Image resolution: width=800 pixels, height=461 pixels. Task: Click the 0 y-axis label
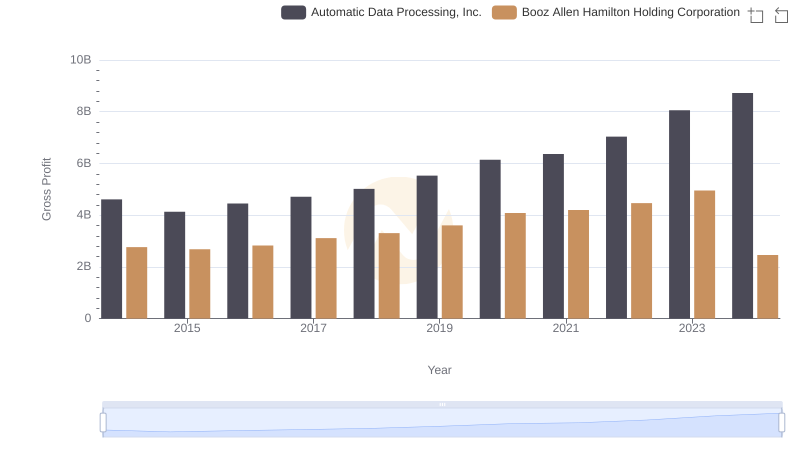pyautogui.click(x=88, y=318)
